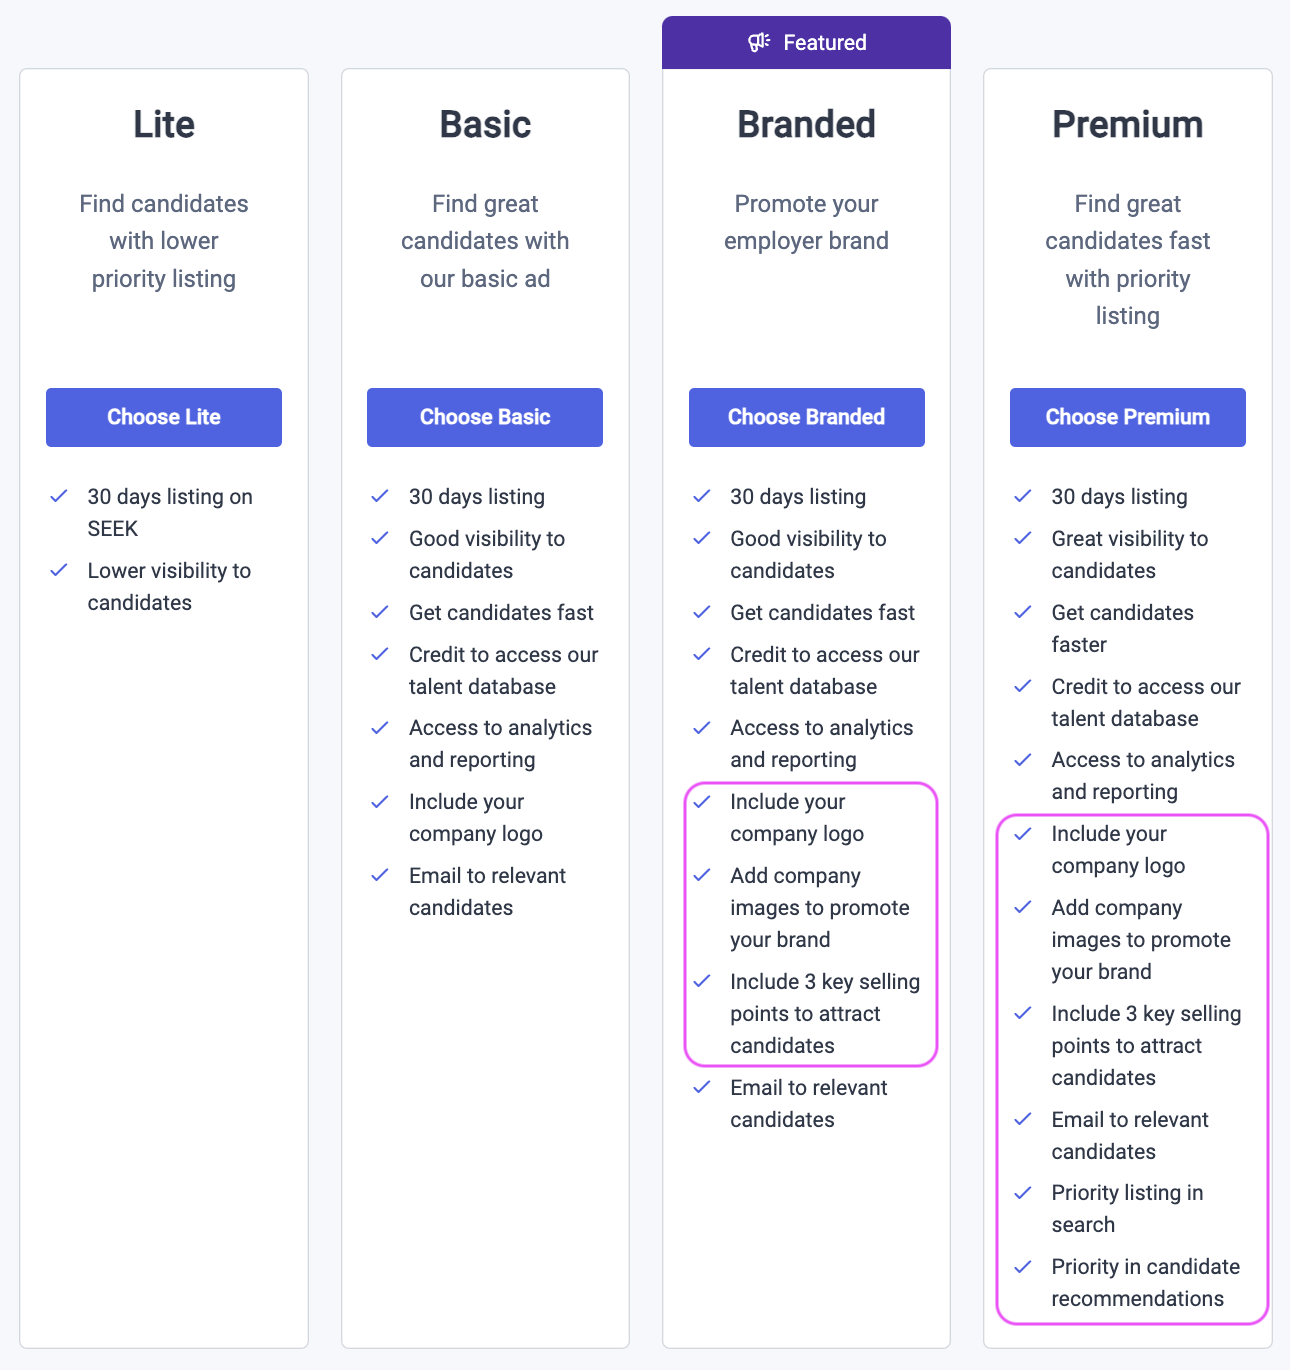Click the checkmark beside '30 days listing on SEEK'
1290x1370 pixels.
[58, 496]
